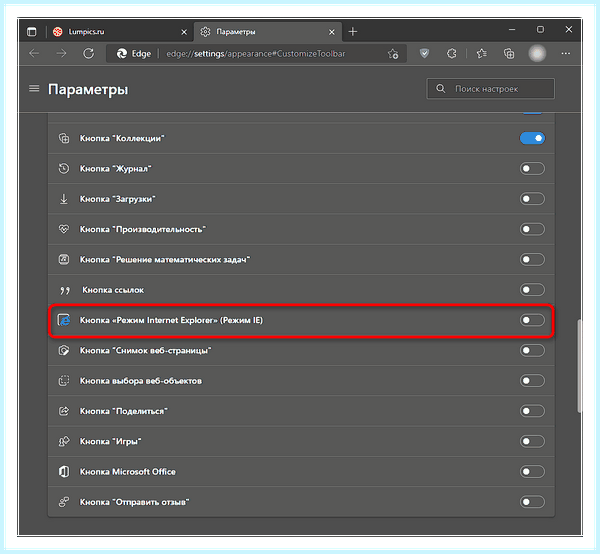Open the Settings hamburger navigation menu
Viewport: 600px width, 554px height.
34,89
